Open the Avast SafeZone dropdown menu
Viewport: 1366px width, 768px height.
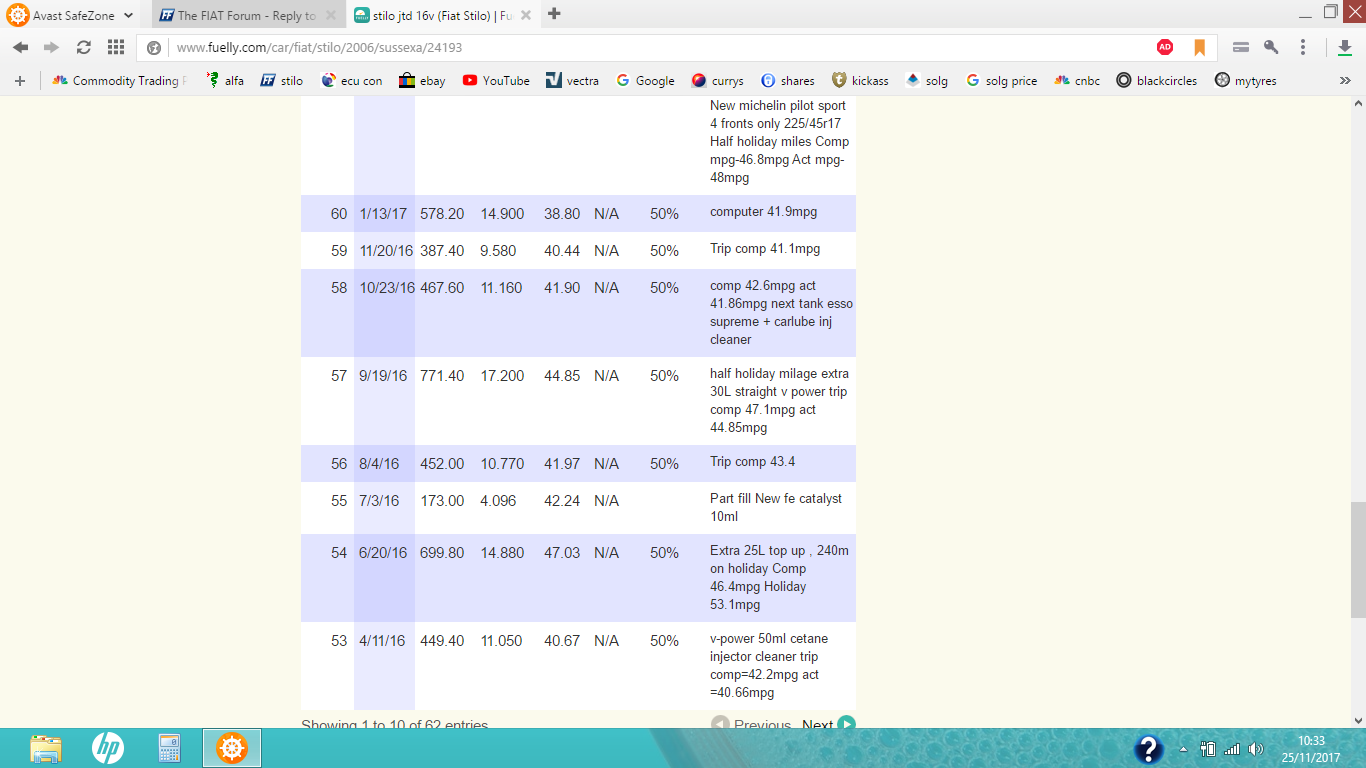coord(128,15)
